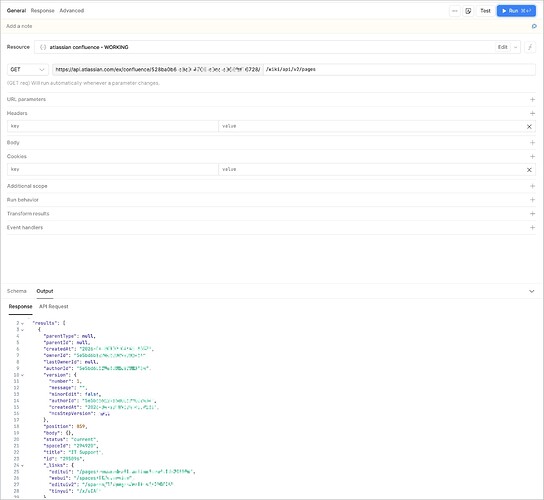
Task: Switch to the Advanced tab
Action: 71,11
